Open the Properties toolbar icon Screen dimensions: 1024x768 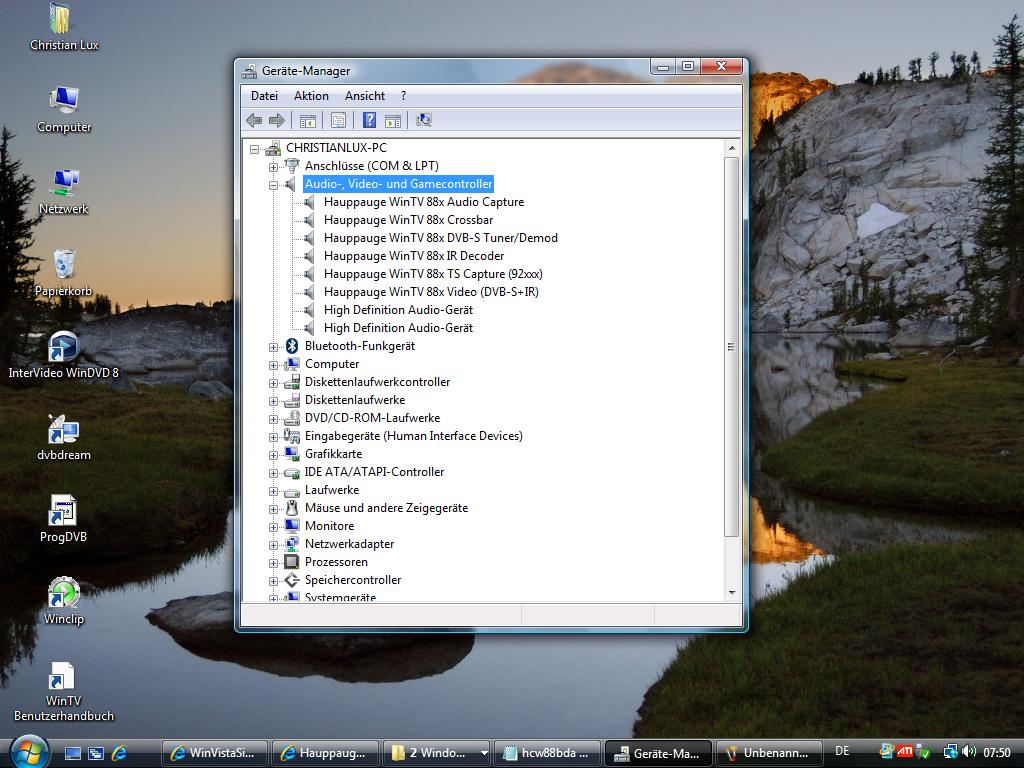click(338, 120)
